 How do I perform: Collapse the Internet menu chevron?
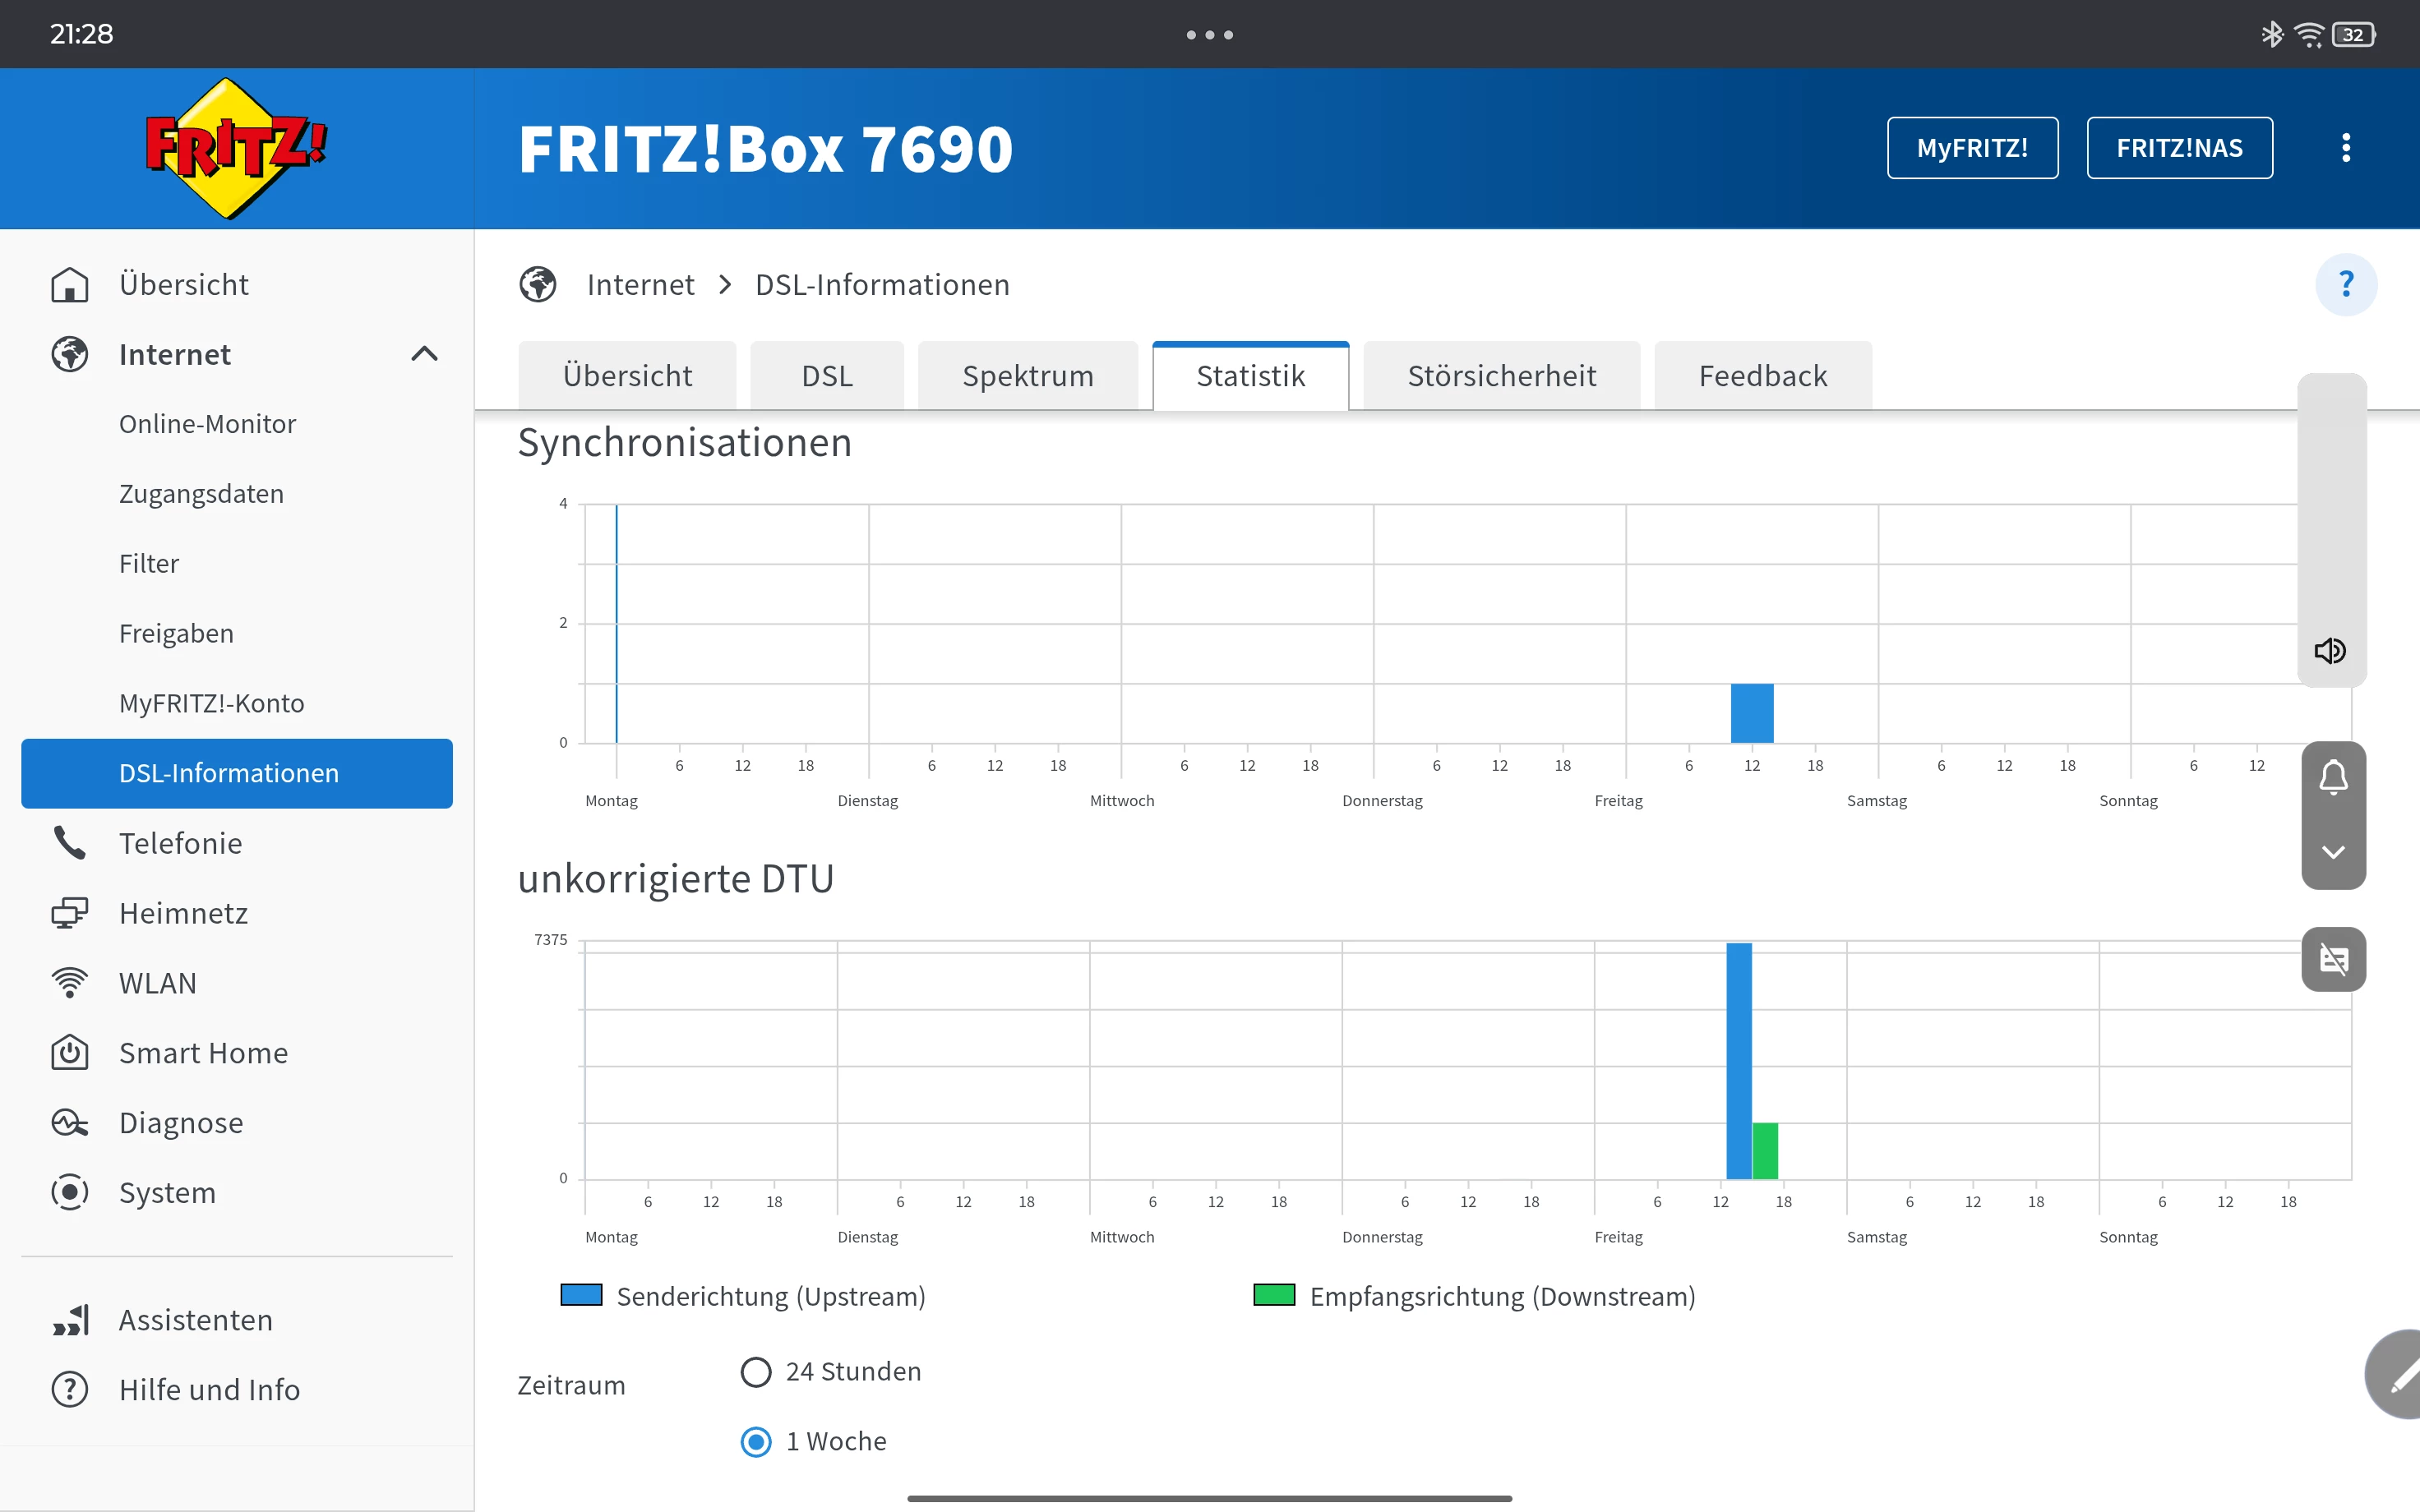tap(424, 354)
